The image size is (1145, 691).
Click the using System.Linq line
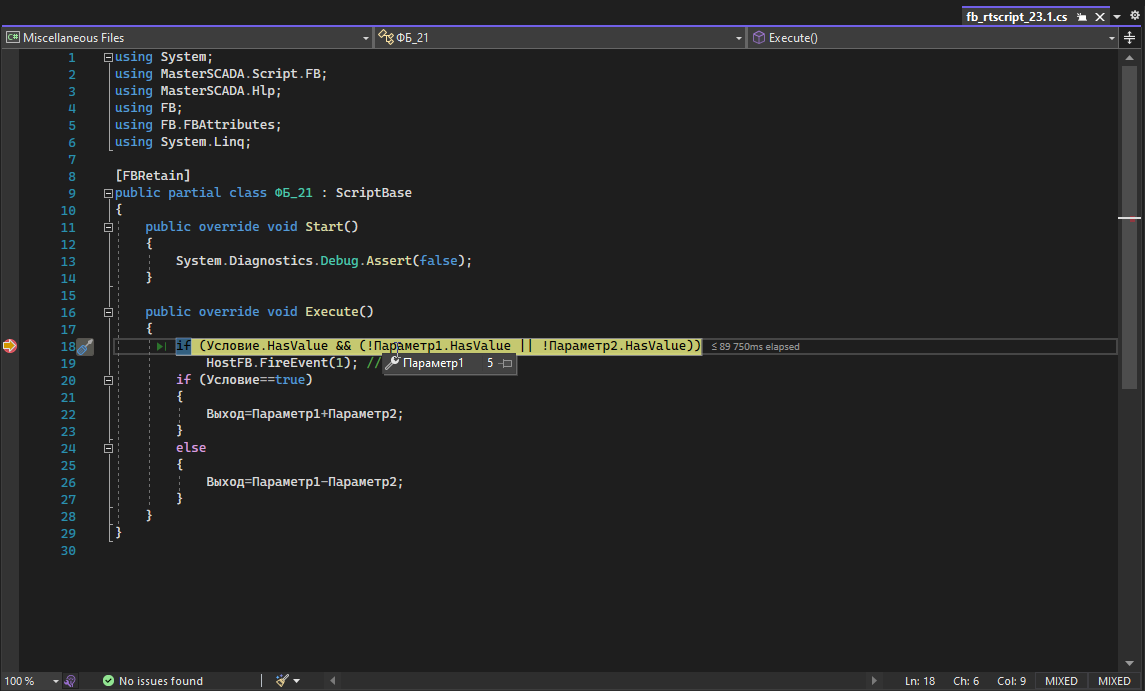pyautogui.click(x=183, y=142)
